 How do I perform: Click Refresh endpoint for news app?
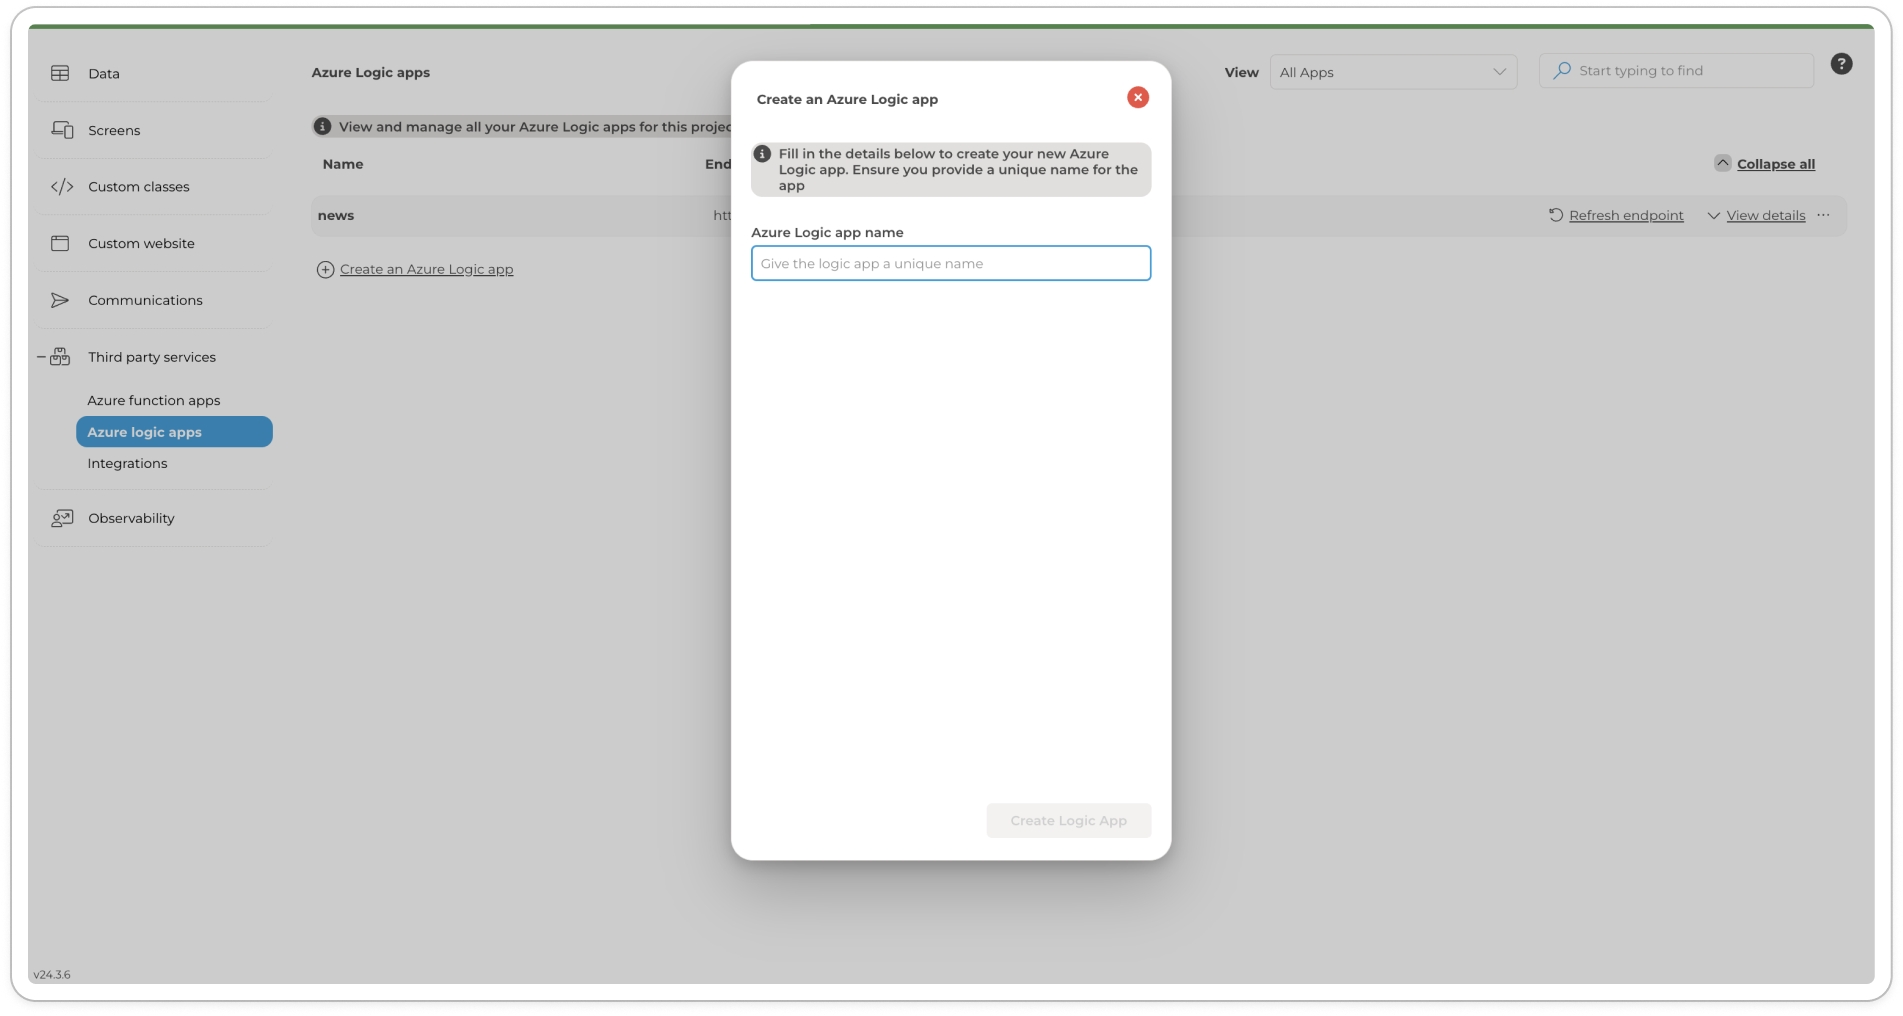(1616, 216)
